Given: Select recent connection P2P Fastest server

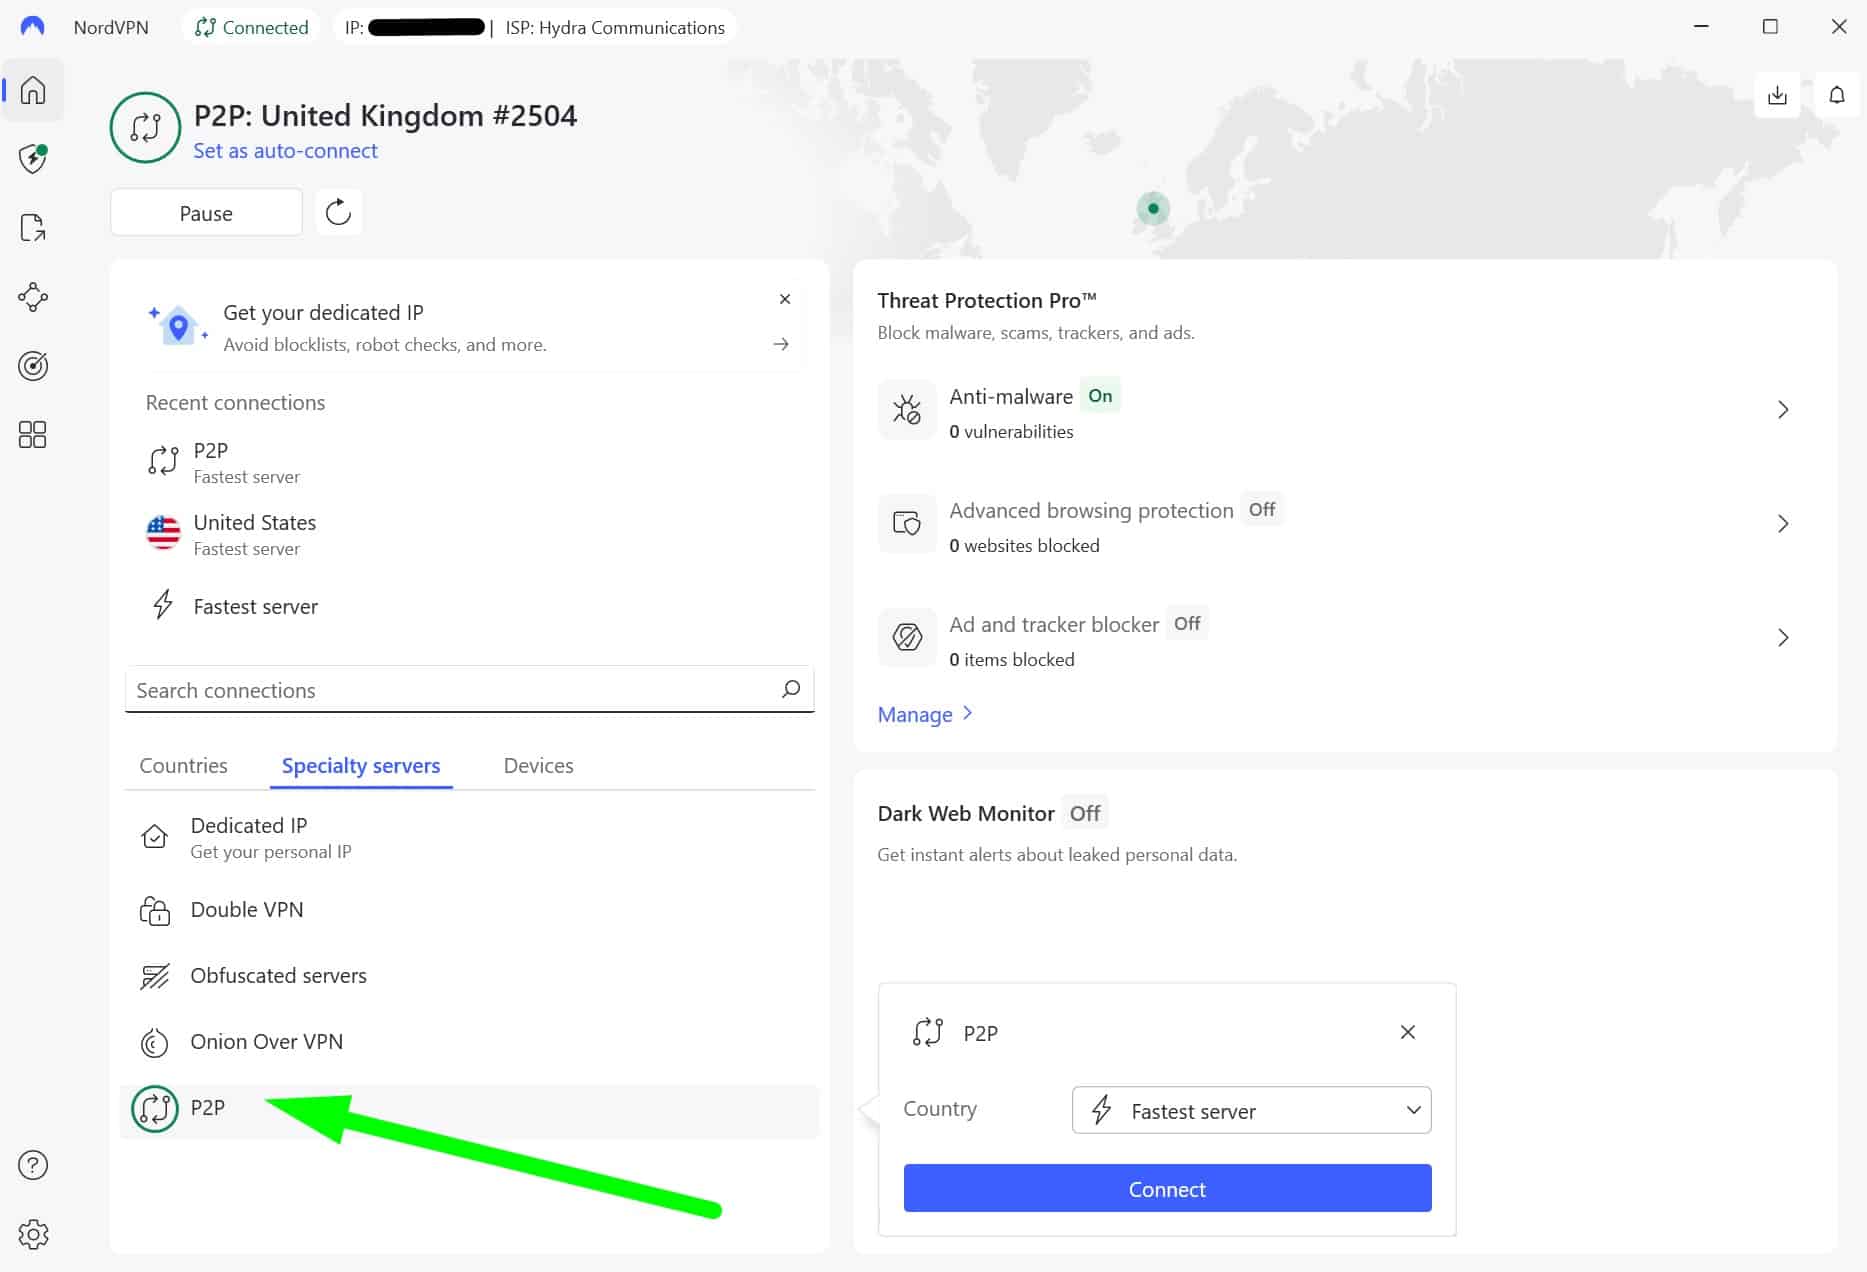Looking at the screenshot, I should [469, 462].
